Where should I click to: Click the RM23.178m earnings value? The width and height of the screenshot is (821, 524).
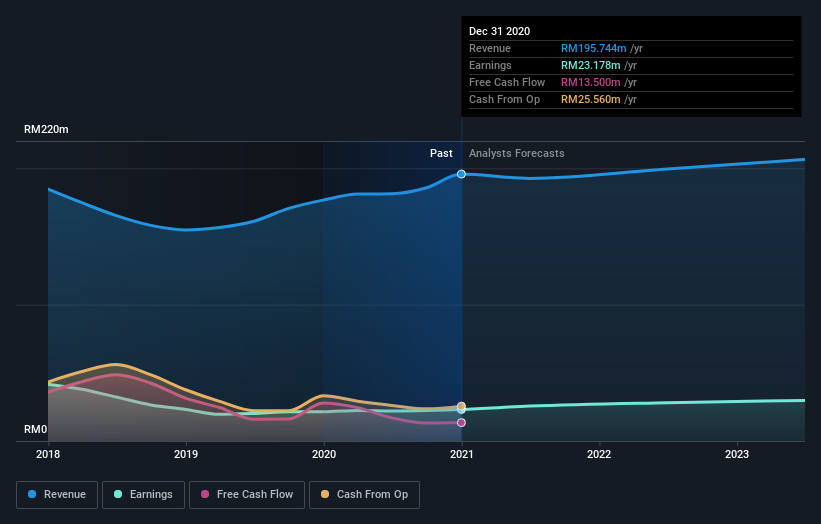pyautogui.click(x=591, y=65)
